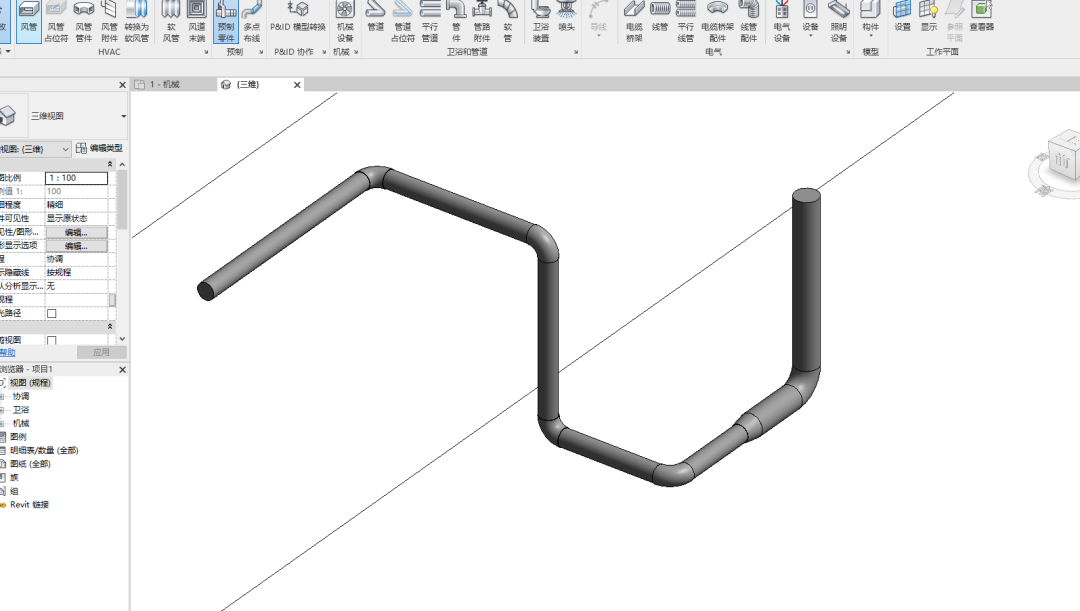Select the 照明设备 lighting fixture tool
Viewport: 1080px width, 611px height.
click(838, 21)
